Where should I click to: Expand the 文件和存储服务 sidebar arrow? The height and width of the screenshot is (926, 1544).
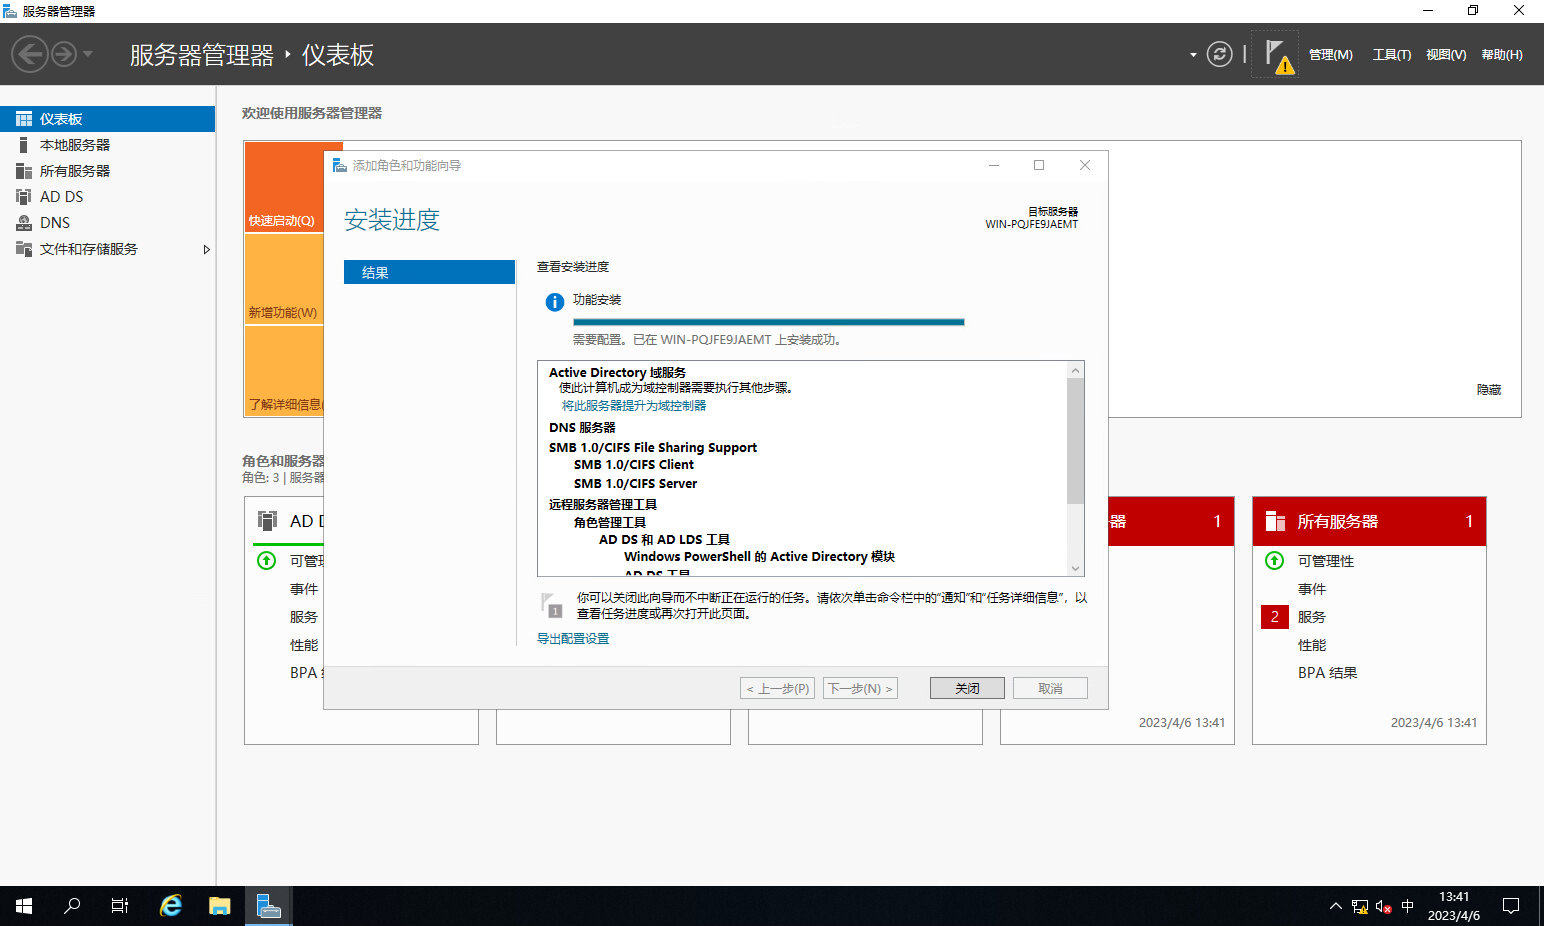tap(206, 249)
